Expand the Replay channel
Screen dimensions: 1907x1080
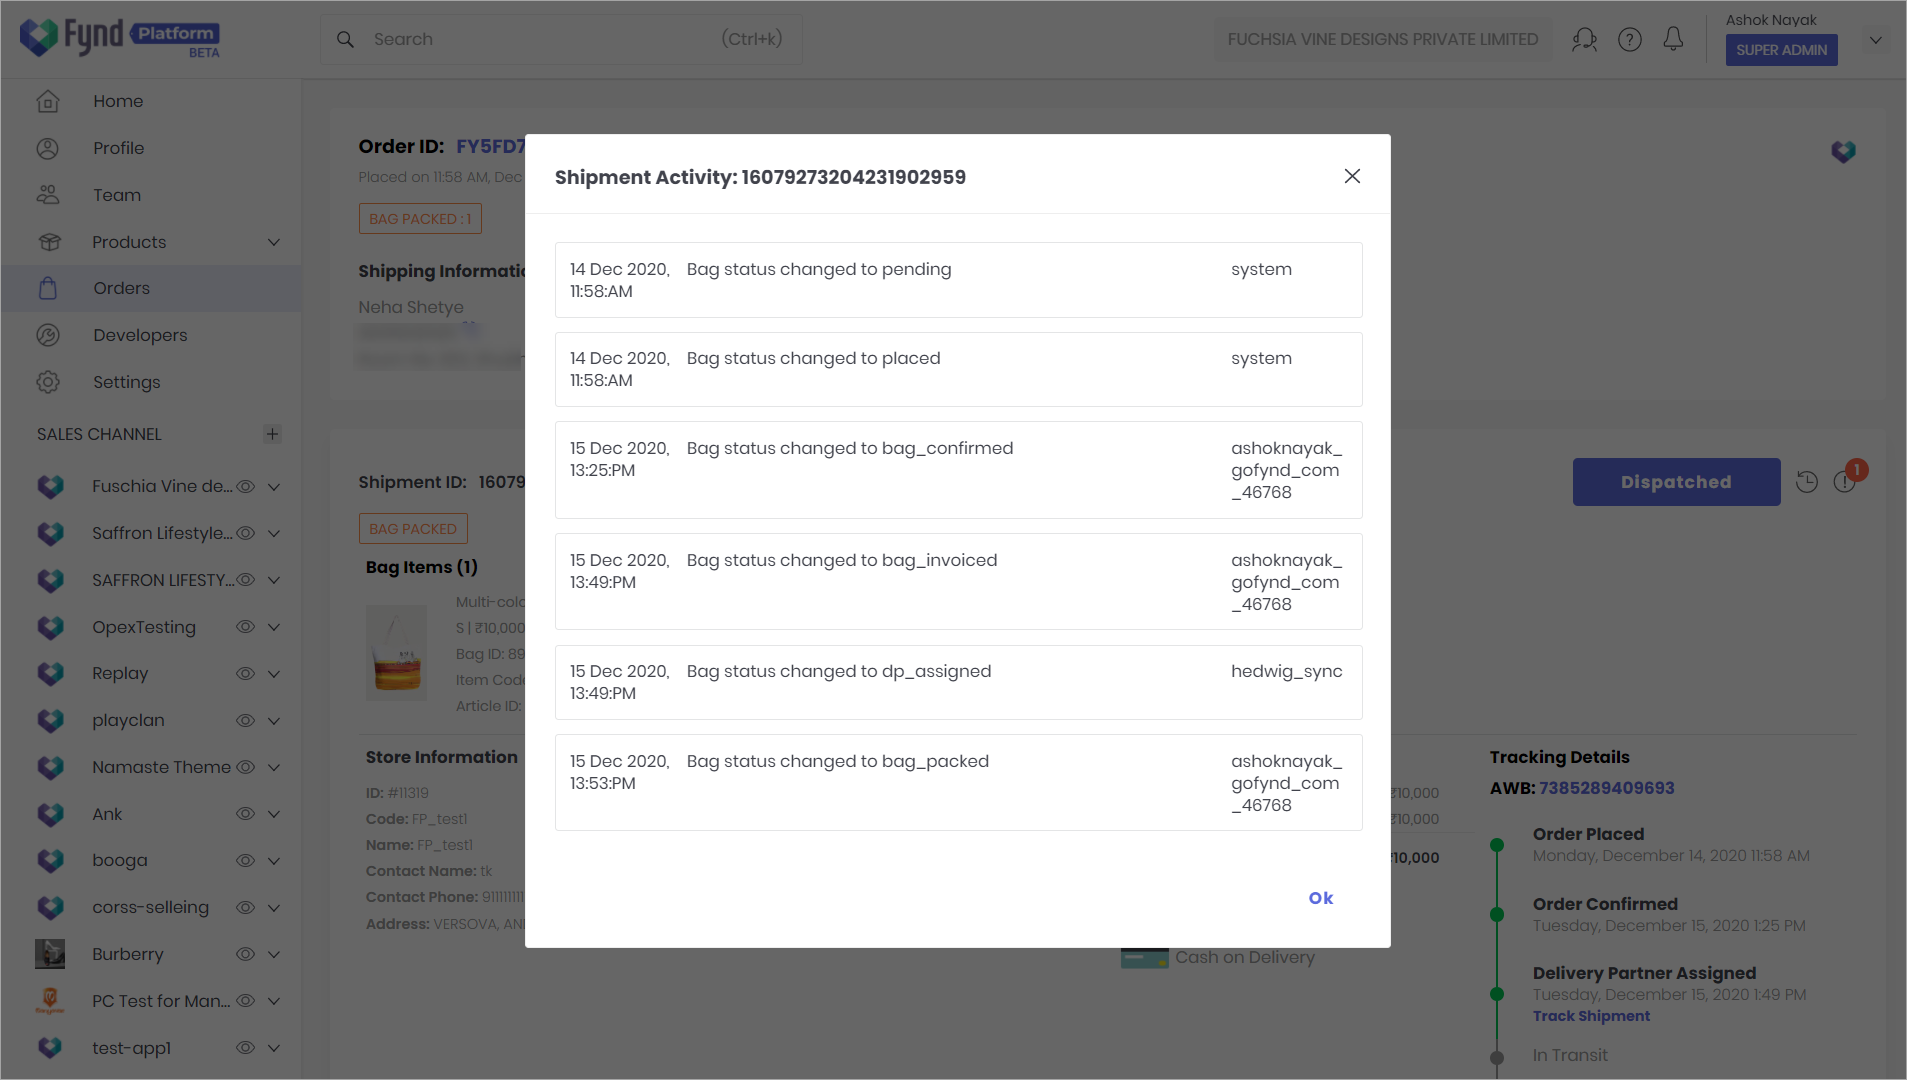pyautogui.click(x=274, y=673)
